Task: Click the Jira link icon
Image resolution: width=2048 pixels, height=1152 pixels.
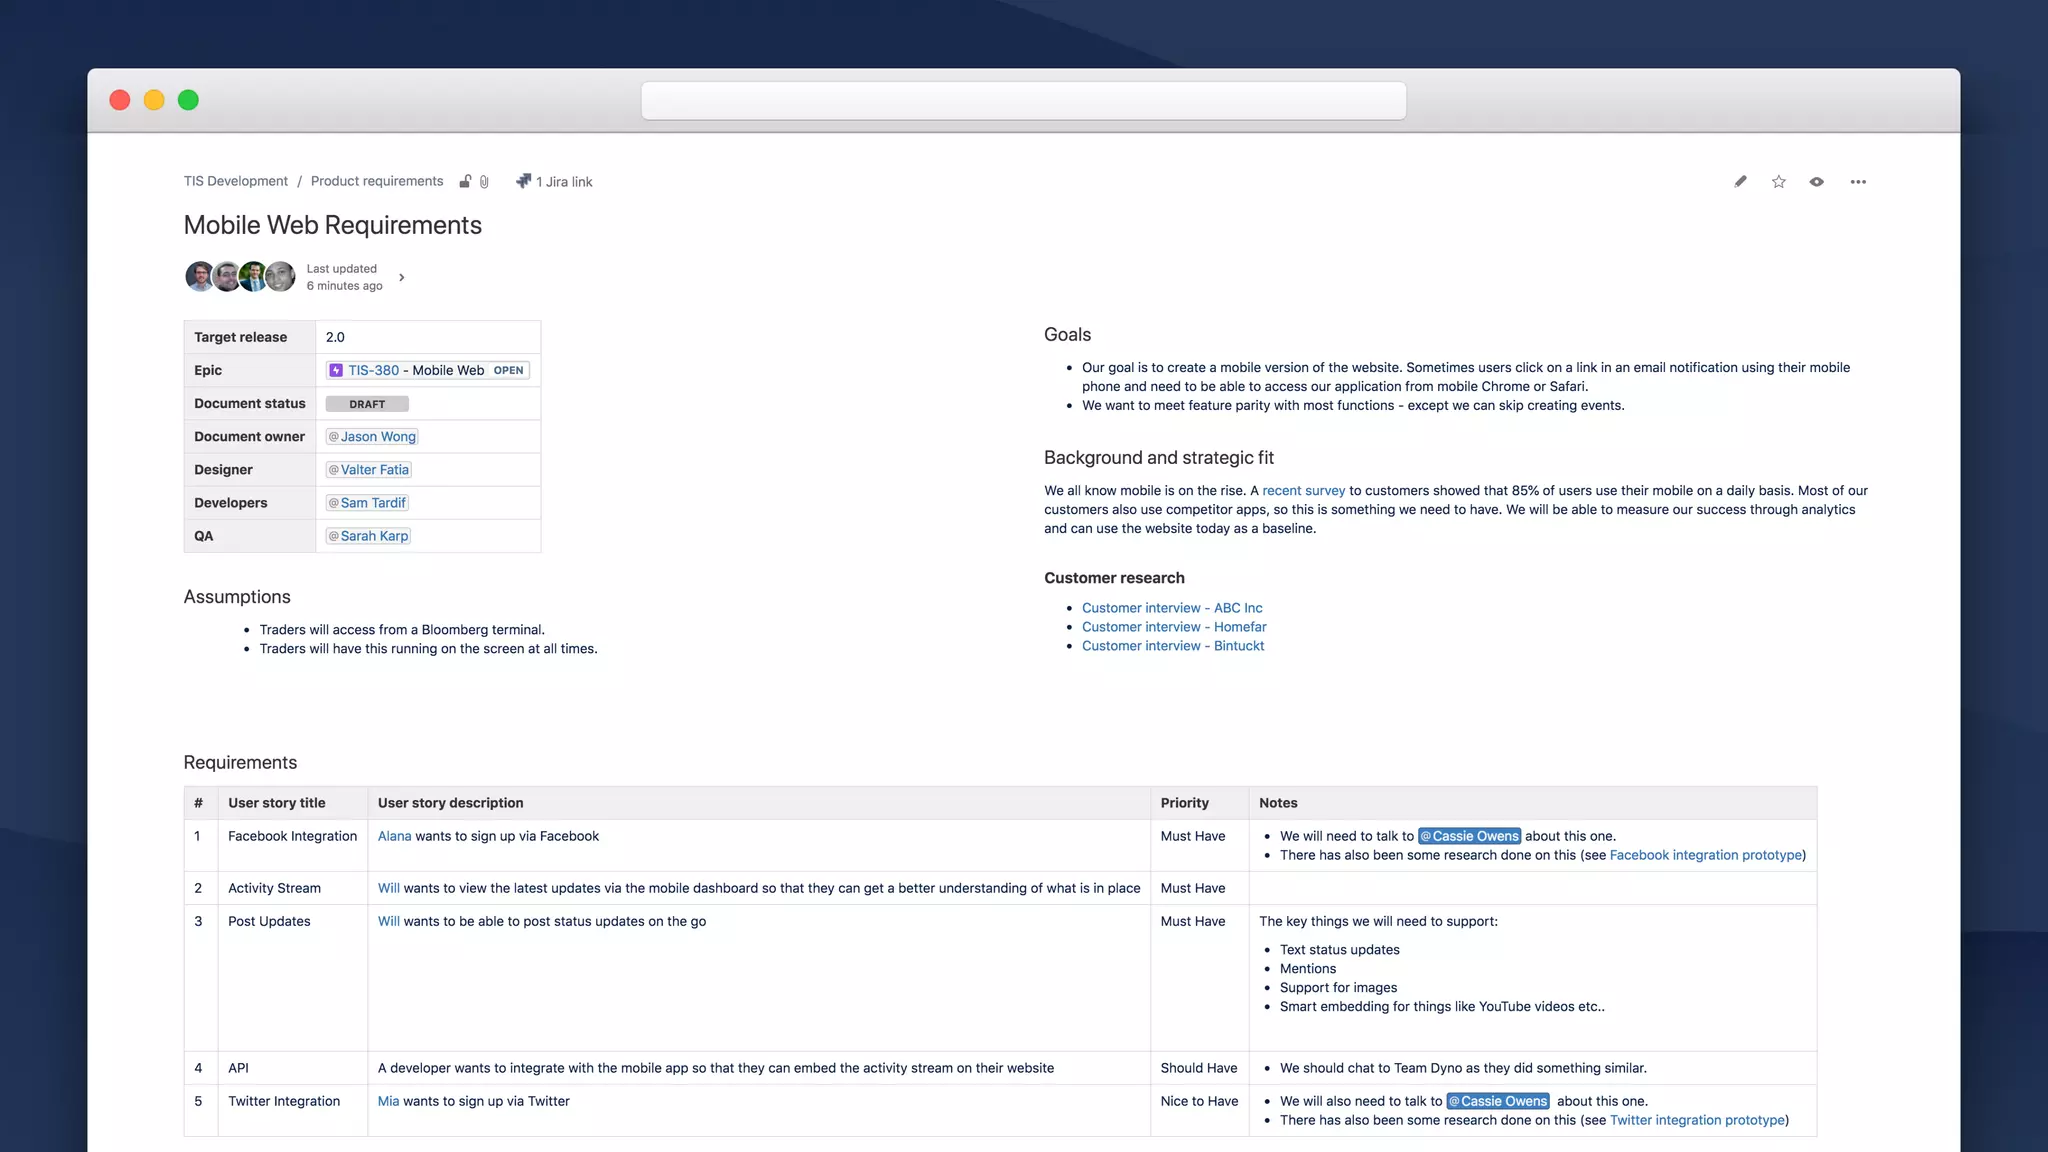Action: [x=523, y=181]
